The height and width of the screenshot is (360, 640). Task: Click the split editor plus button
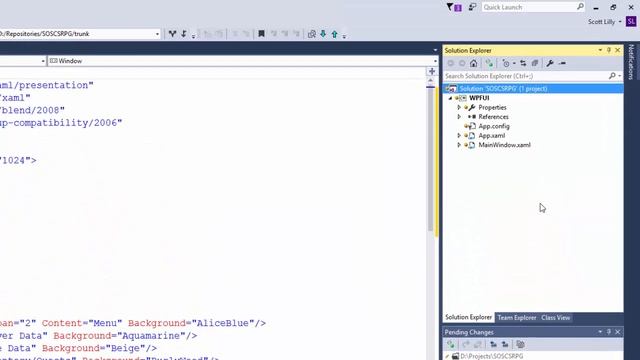tap(432, 71)
